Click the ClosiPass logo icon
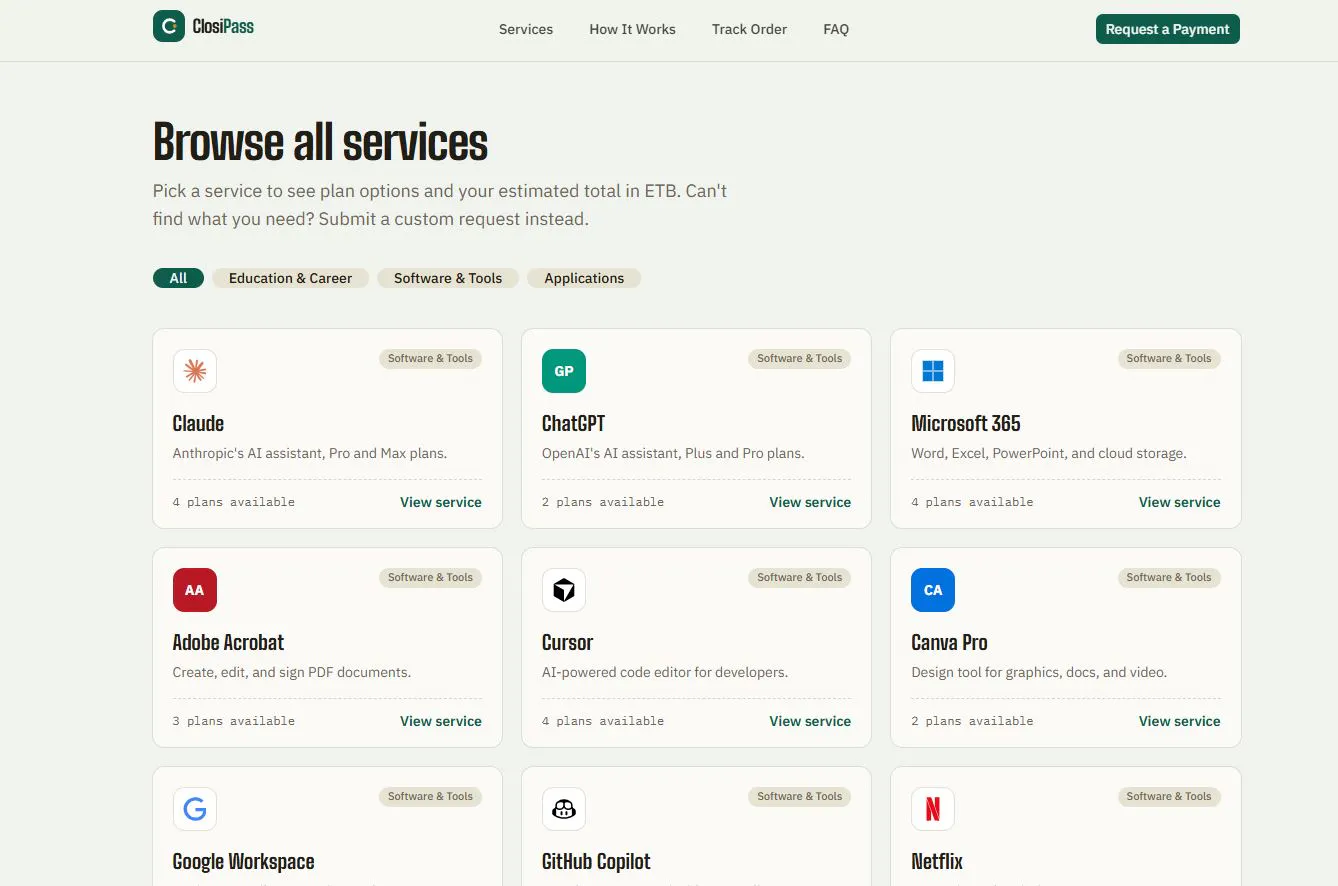 tap(169, 27)
